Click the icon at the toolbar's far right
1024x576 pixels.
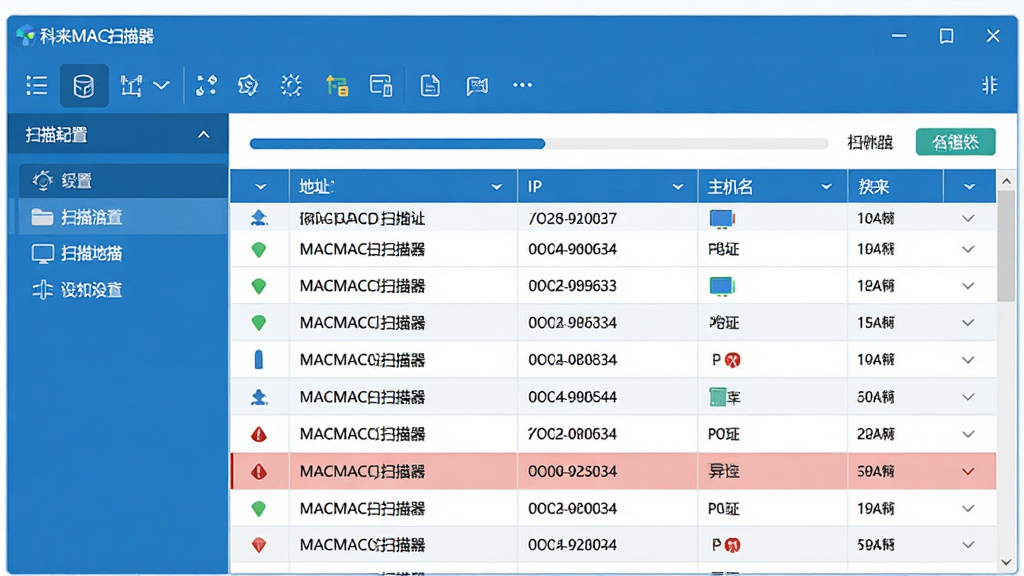[x=989, y=85]
